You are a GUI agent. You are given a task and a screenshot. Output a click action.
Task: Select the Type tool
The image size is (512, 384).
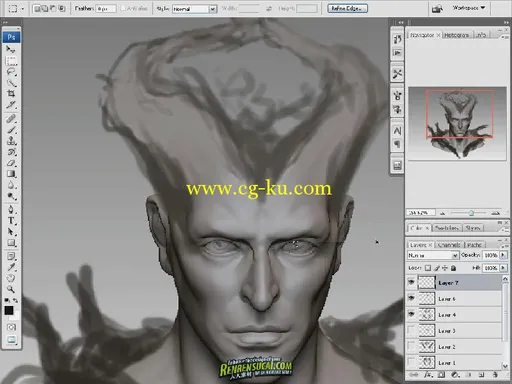pos(11,221)
